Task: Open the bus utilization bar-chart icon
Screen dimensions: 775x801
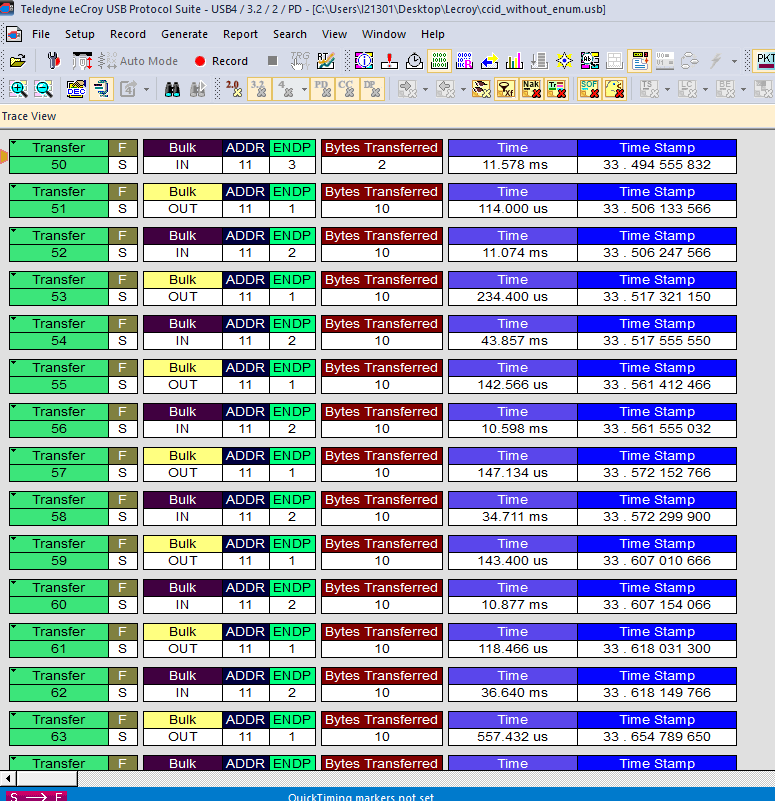Action: (514, 61)
